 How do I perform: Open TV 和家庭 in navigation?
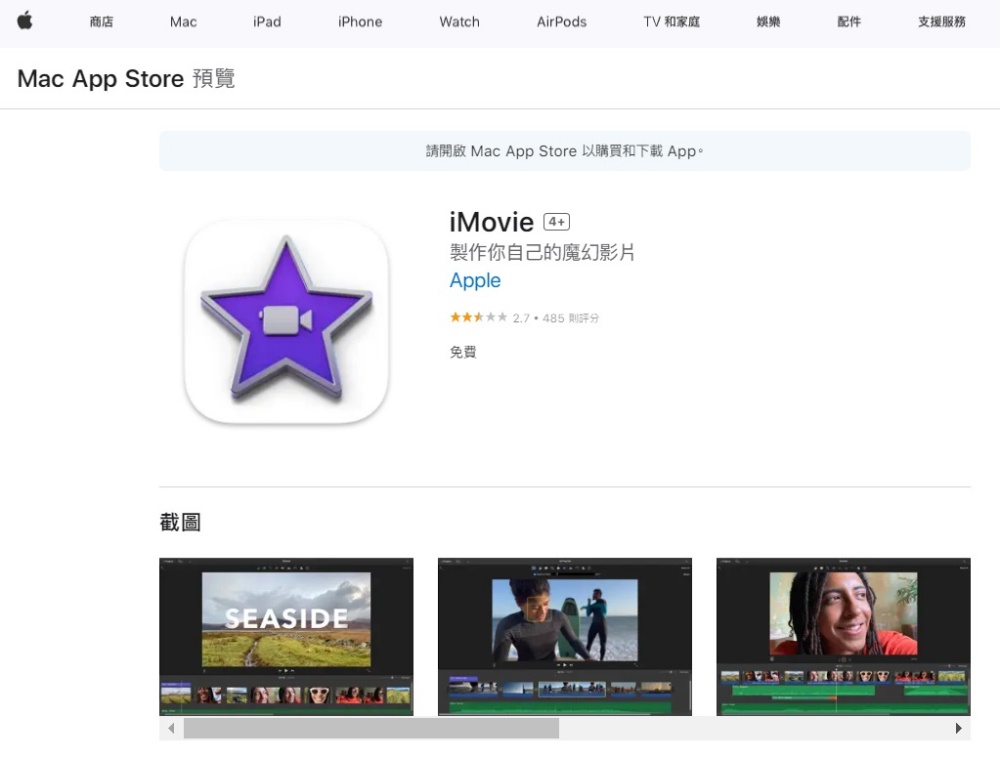coord(671,22)
